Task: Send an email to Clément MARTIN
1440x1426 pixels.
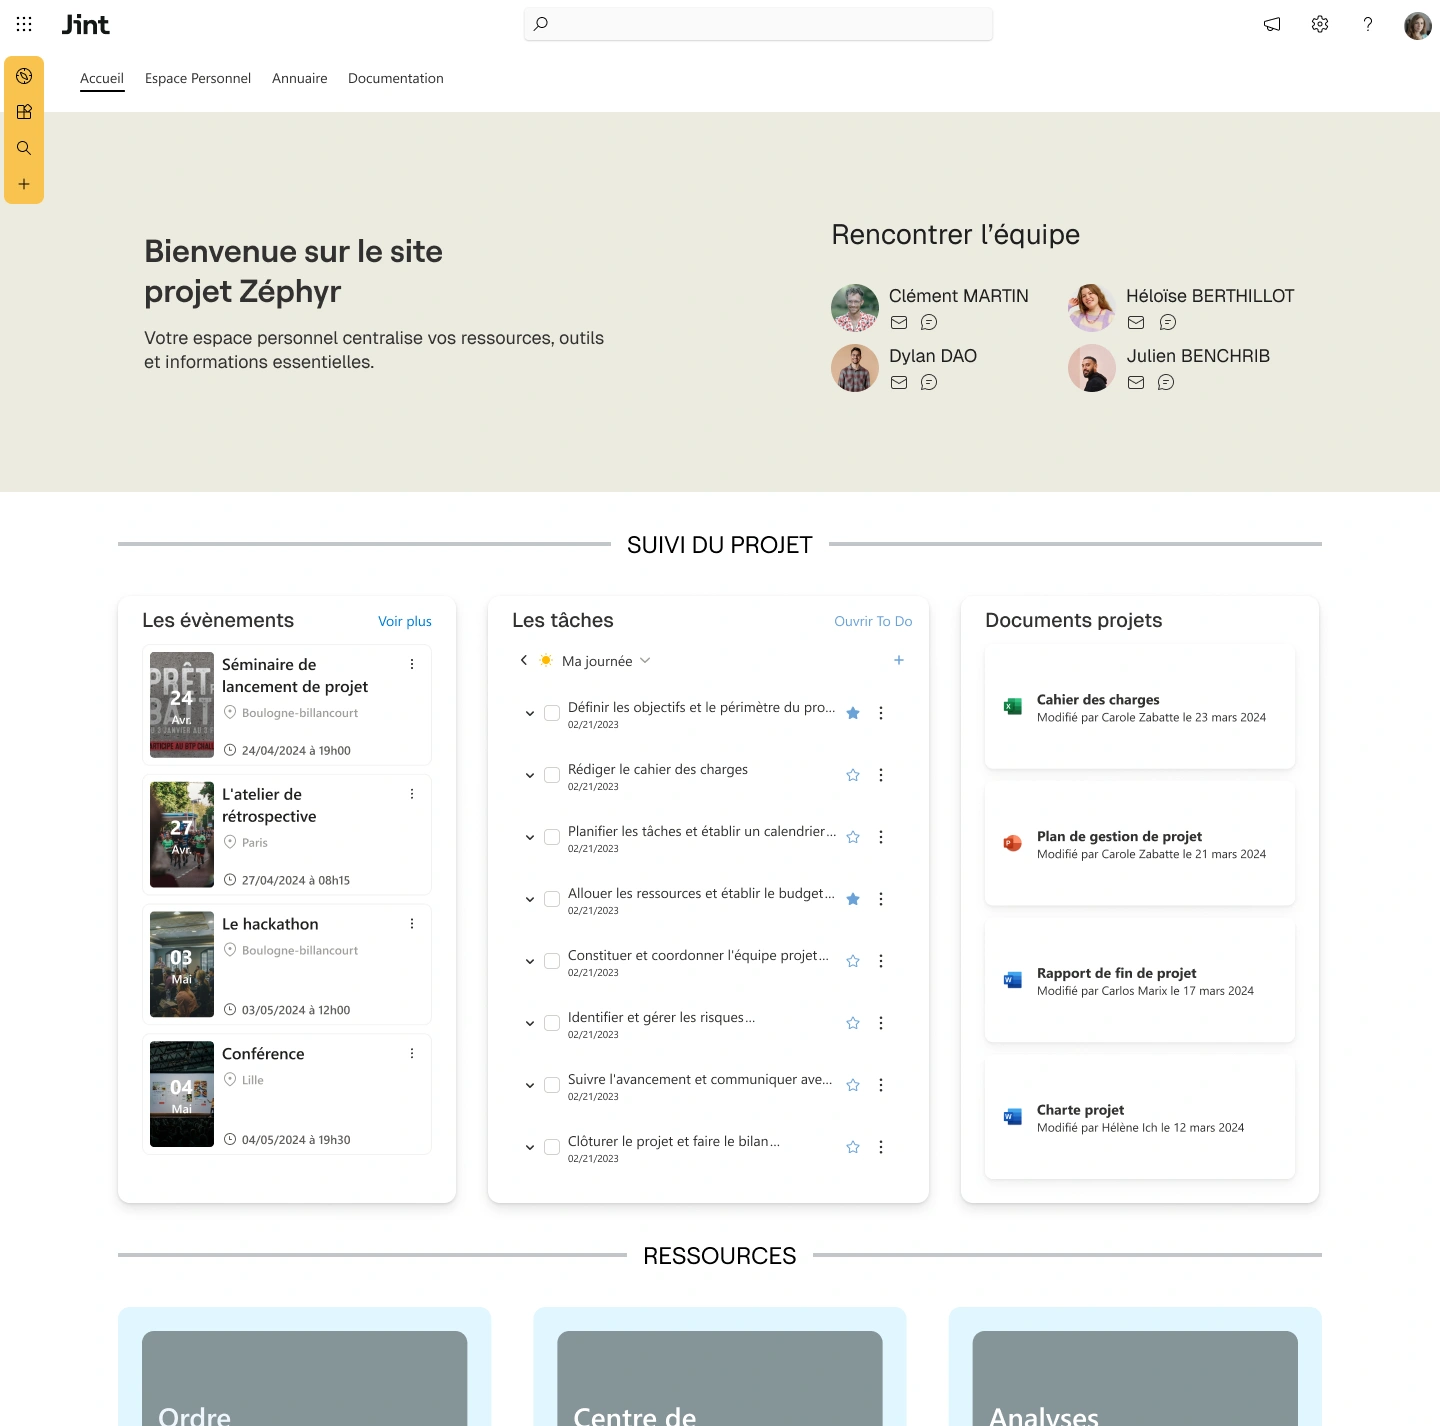Action: tap(898, 322)
